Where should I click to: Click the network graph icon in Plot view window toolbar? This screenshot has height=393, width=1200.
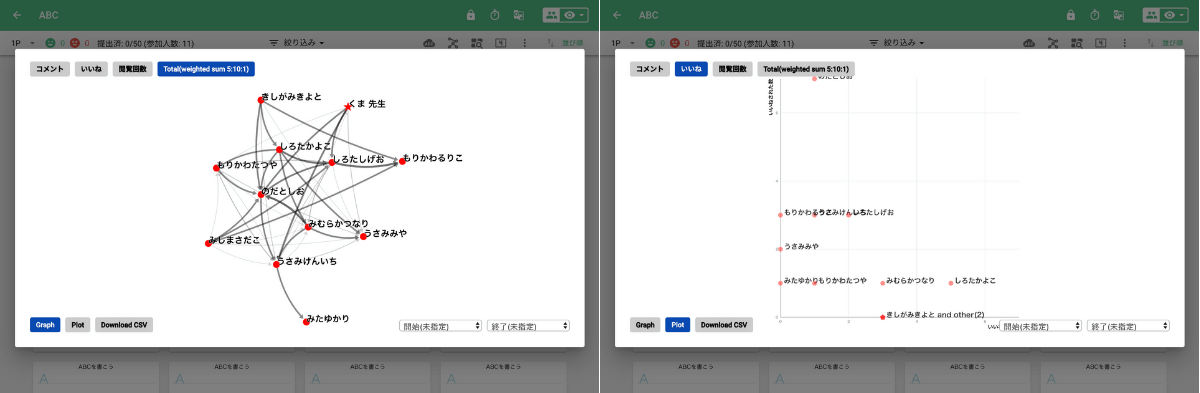pyautogui.click(x=1053, y=43)
